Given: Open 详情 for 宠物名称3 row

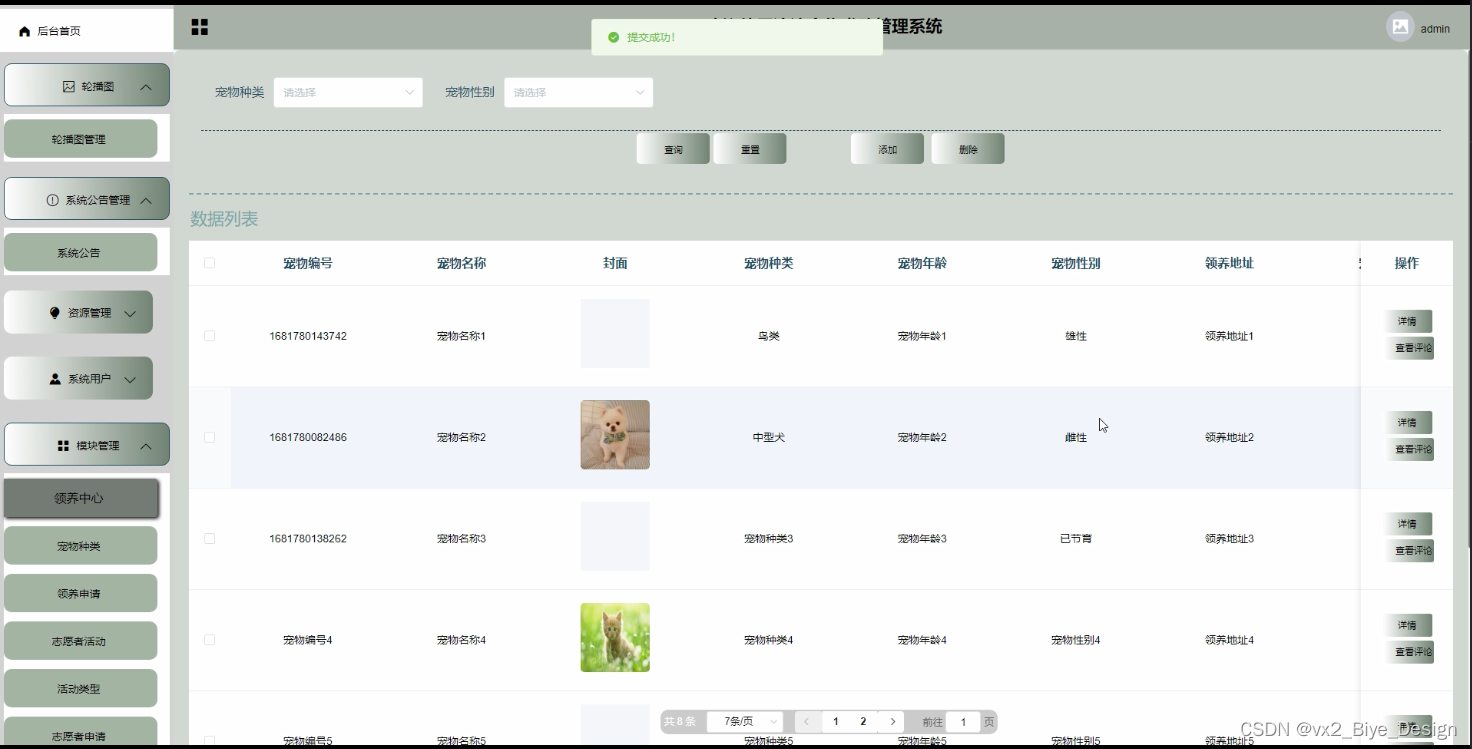Looking at the screenshot, I should point(1408,523).
